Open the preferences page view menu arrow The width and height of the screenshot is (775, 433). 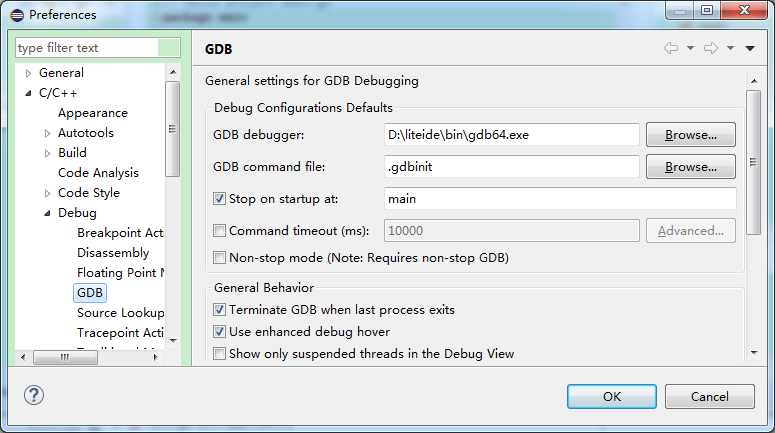(750, 48)
